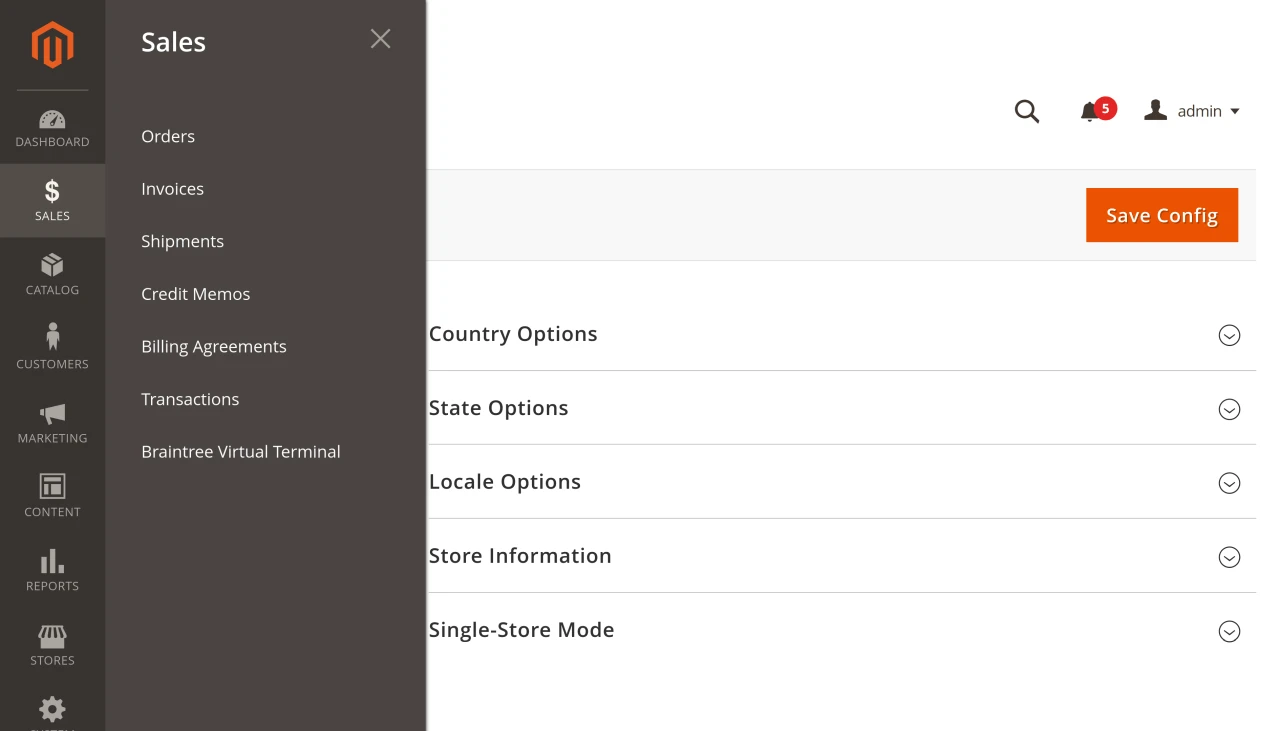The height and width of the screenshot is (731, 1285).
Task: Expand the Country Options section
Action: point(1229,335)
